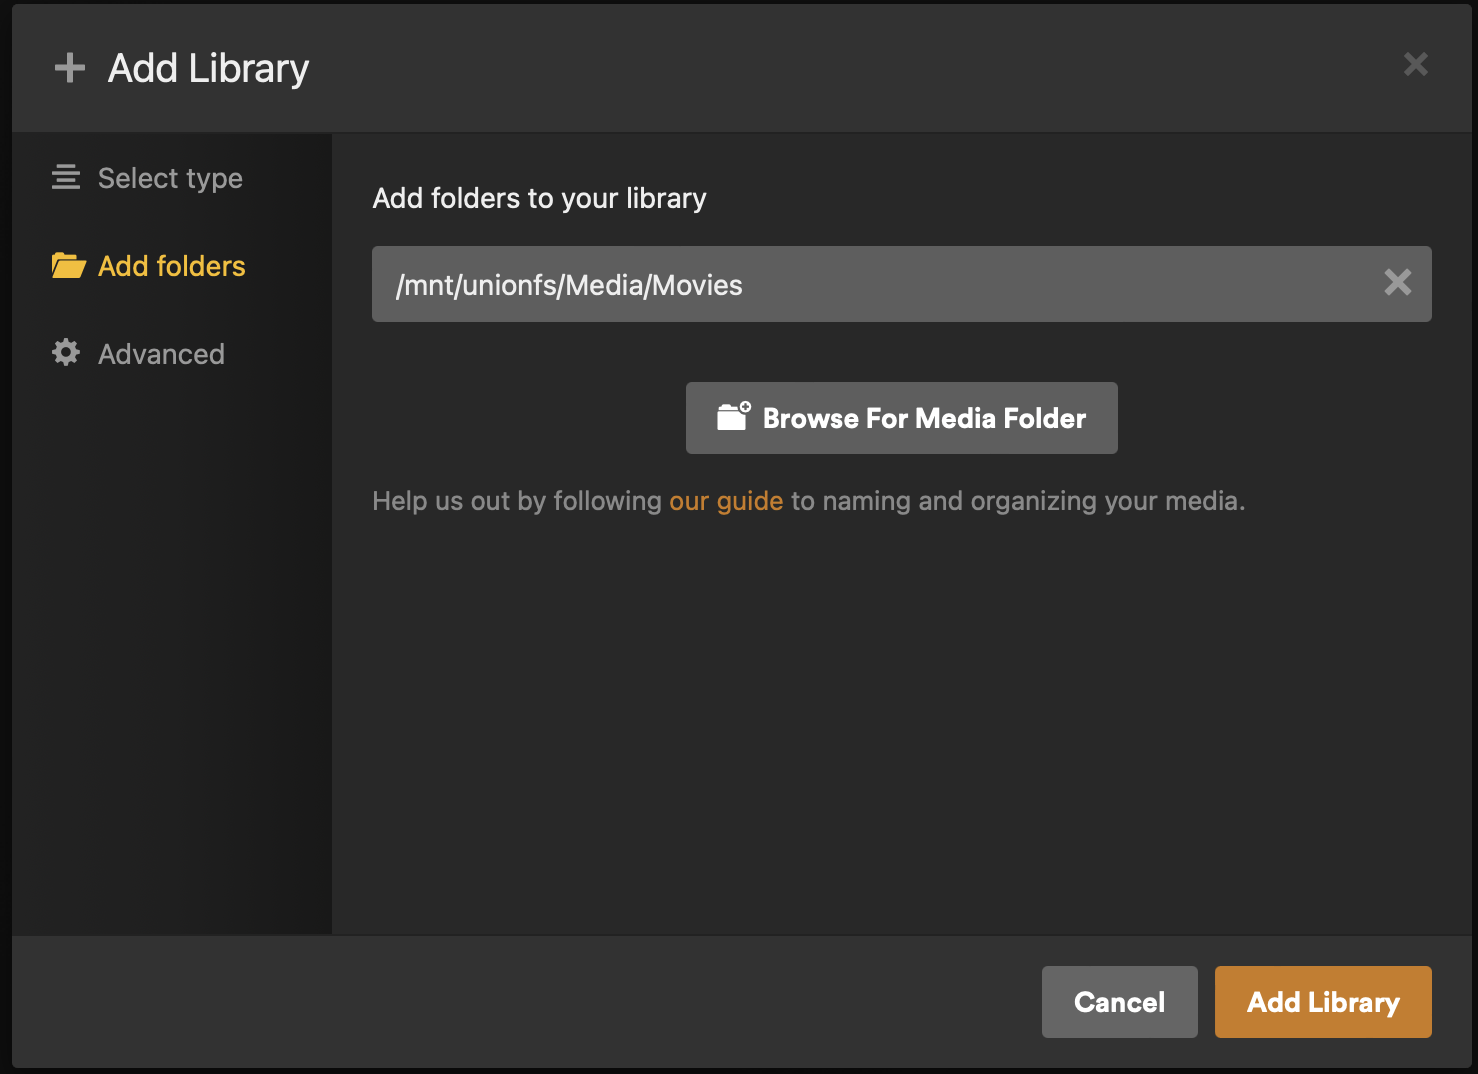Click the Select type list icon
The width and height of the screenshot is (1478, 1074).
[x=66, y=178]
